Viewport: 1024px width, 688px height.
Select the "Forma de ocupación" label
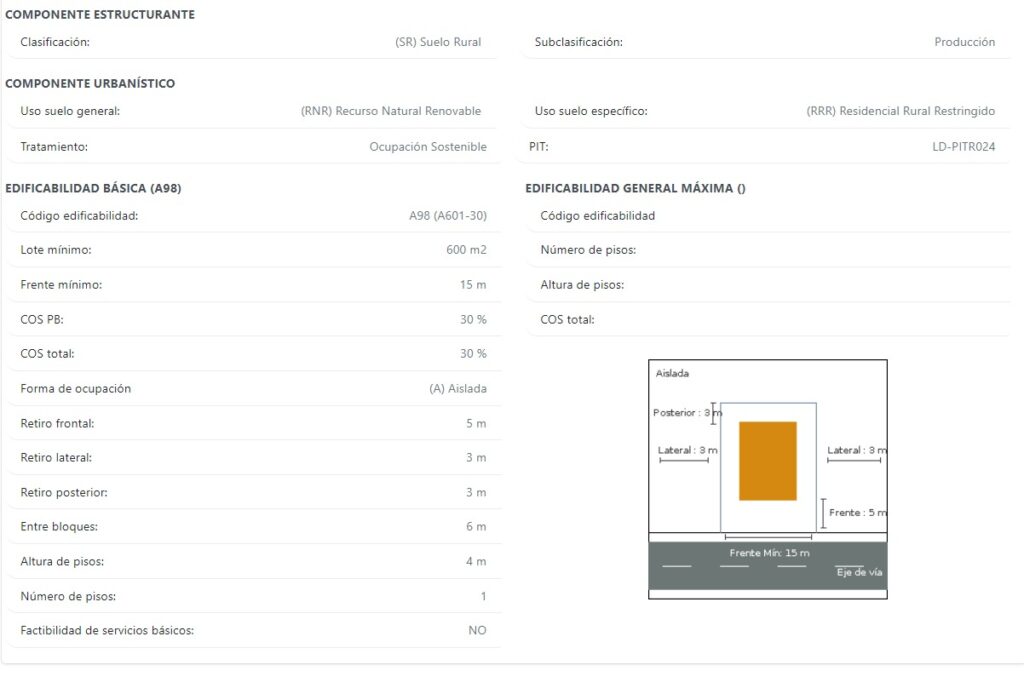coord(76,388)
